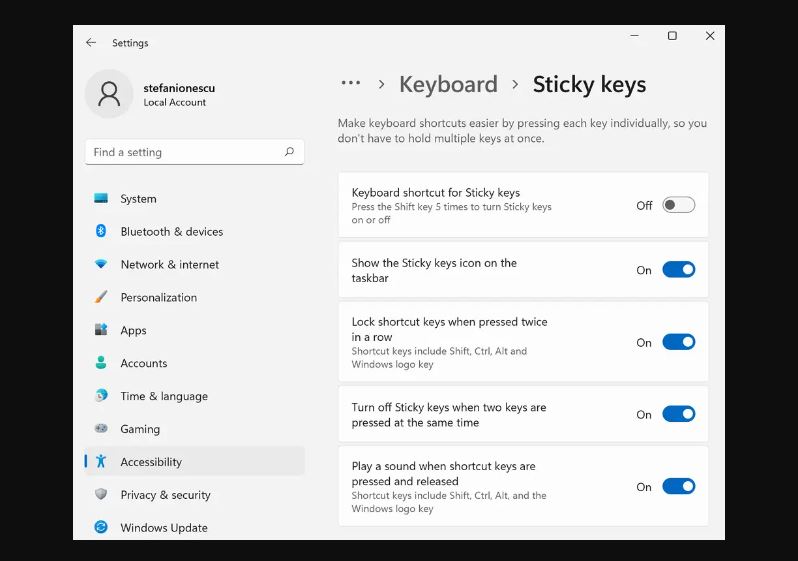Click the Network wifi icon
This screenshot has width=798, height=561.
click(101, 264)
